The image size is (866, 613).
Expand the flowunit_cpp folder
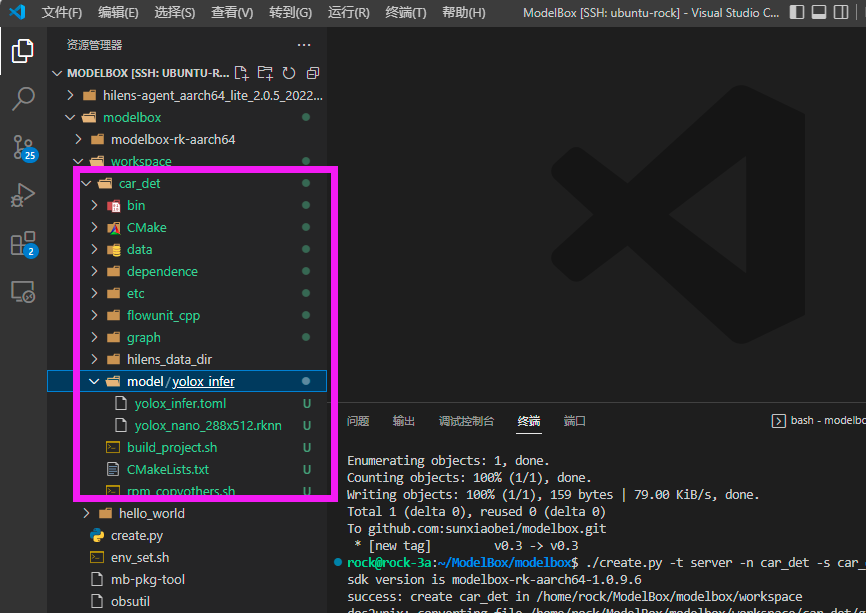click(94, 315)
